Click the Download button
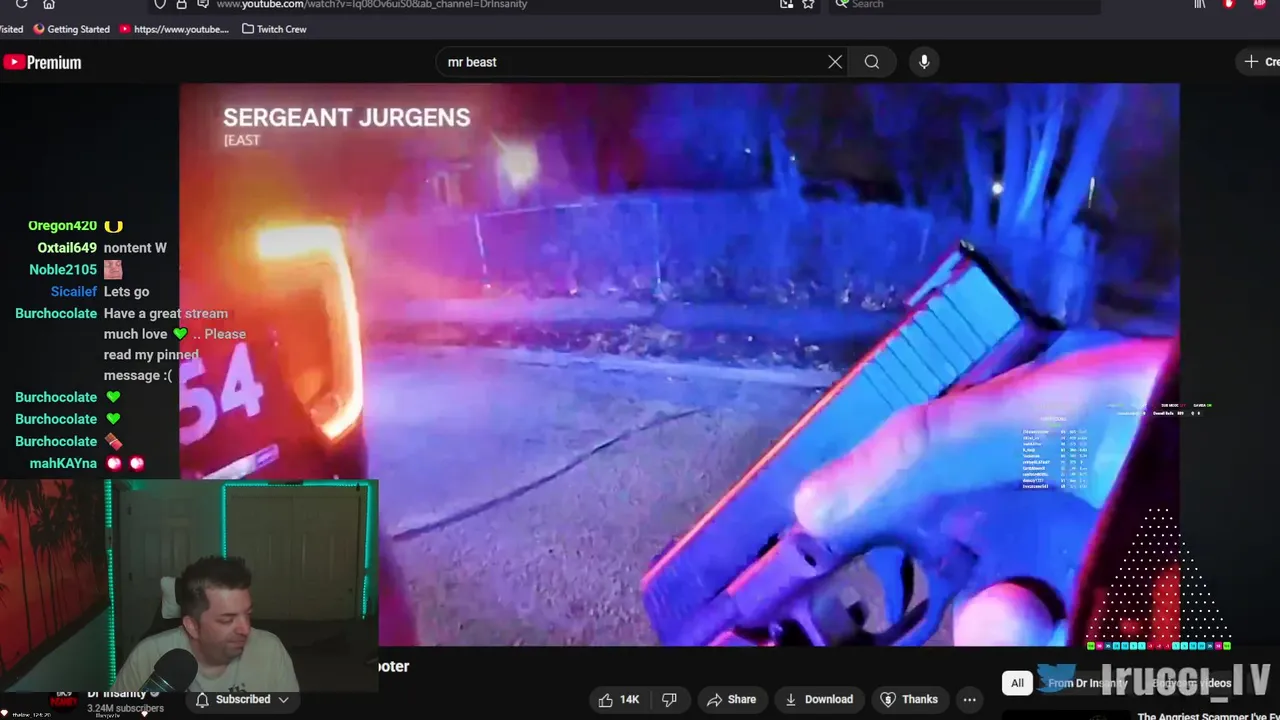The width and height of the screenshot is (1280, 720). click(x=819, y=699)
